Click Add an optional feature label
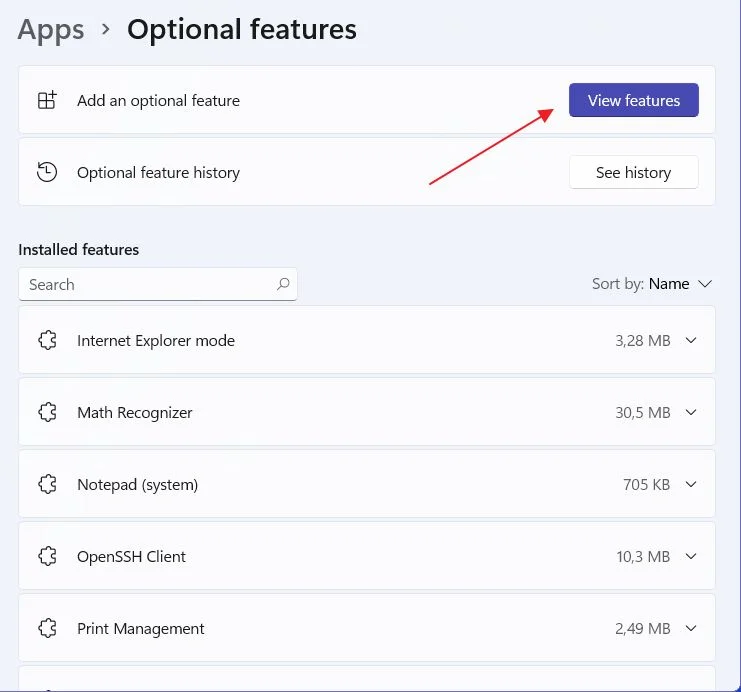 pos(158,101)
